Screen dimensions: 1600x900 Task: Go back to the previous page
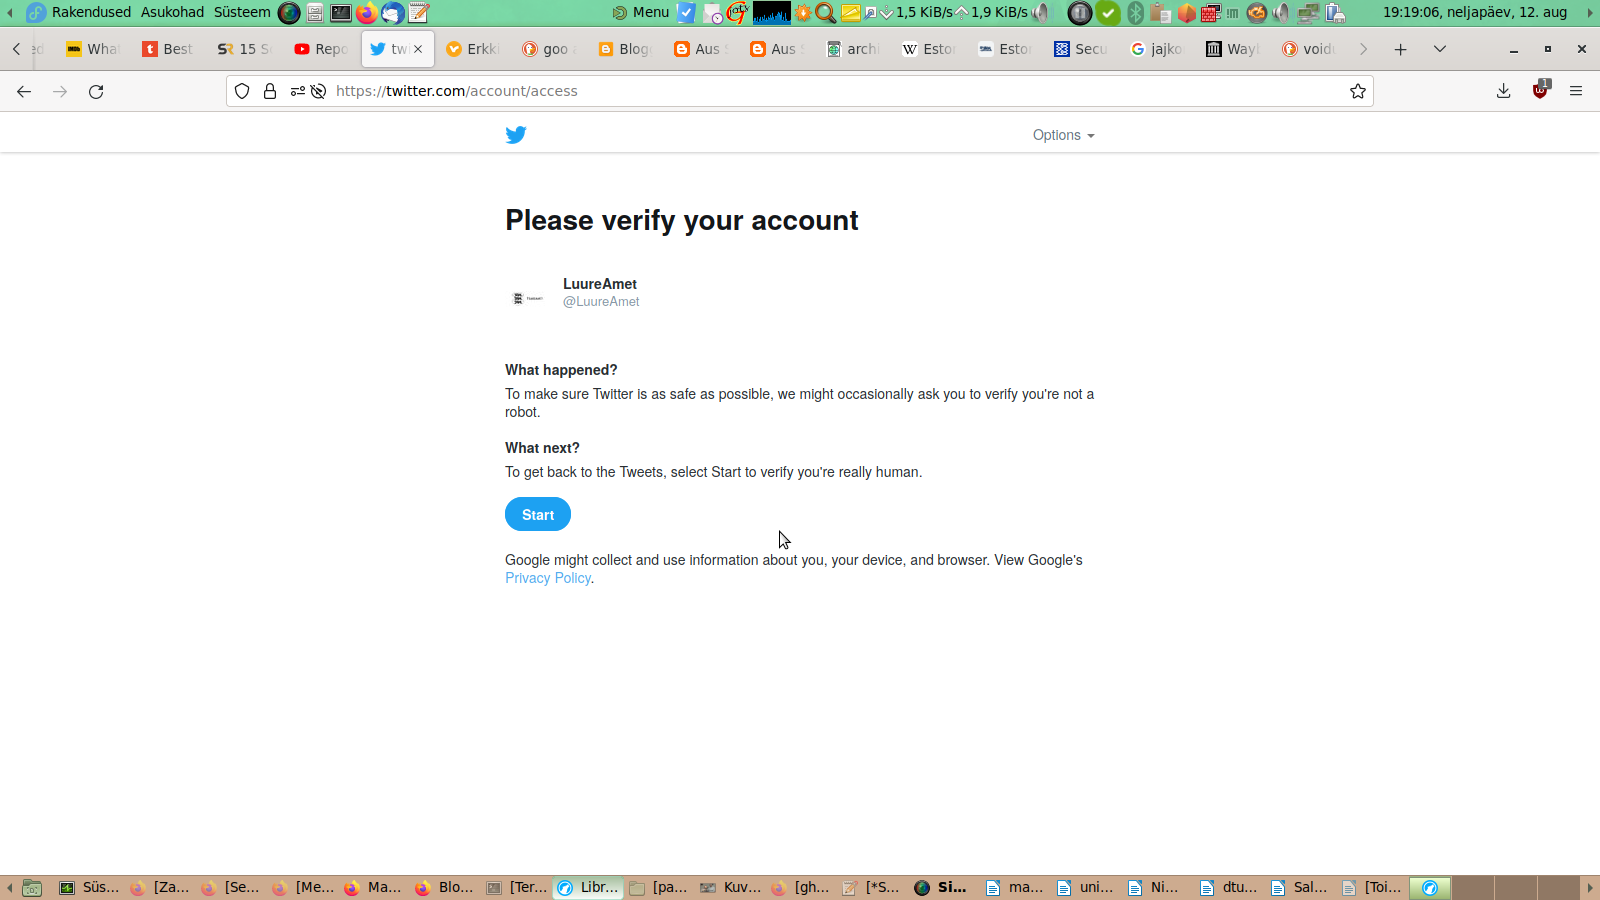point(24,91)
